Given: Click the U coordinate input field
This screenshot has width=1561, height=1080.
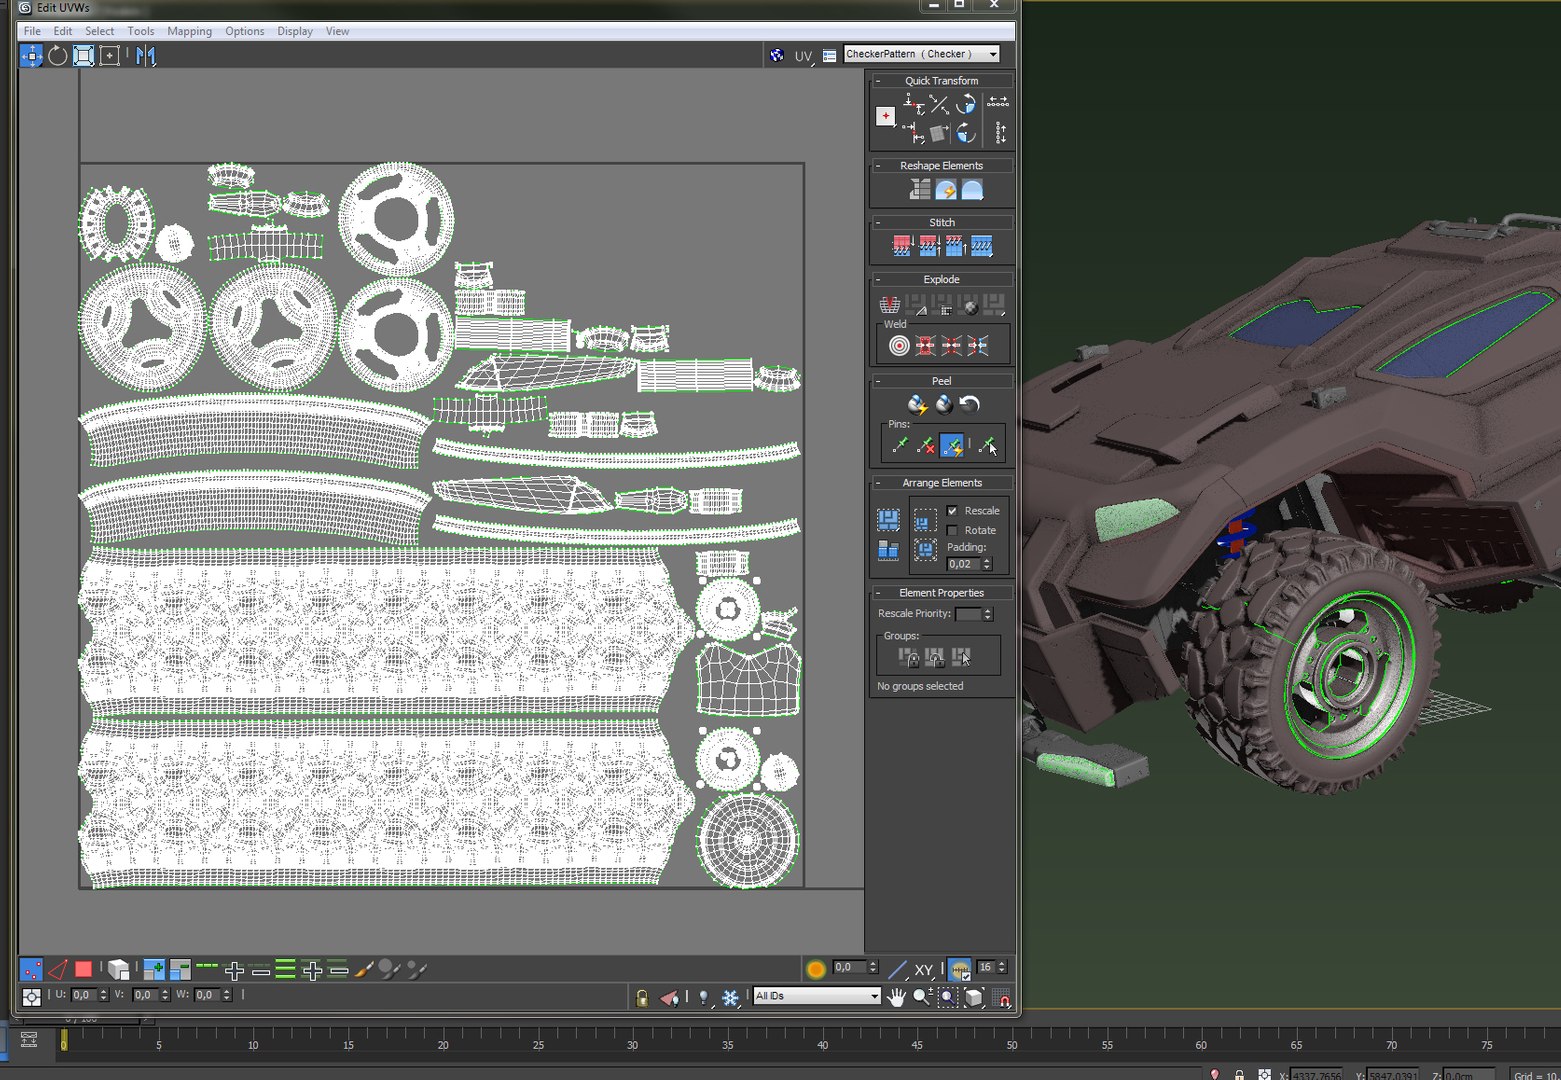Looking at the screenshot, I should pos(84,995).
